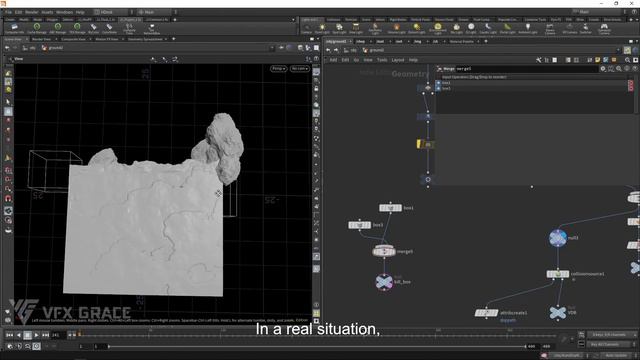Select the VDB node

[x=558, y=313]
